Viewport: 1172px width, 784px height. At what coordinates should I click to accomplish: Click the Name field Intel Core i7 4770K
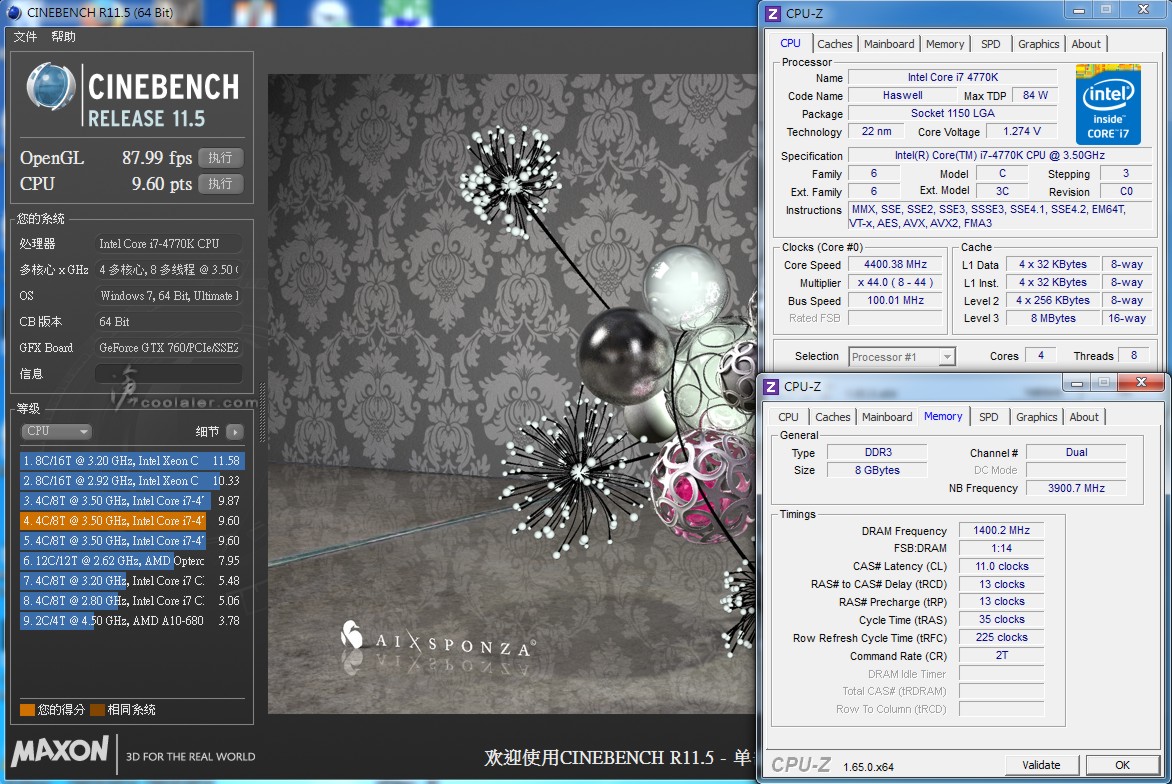pyautogui.click(x=953, y=77)
